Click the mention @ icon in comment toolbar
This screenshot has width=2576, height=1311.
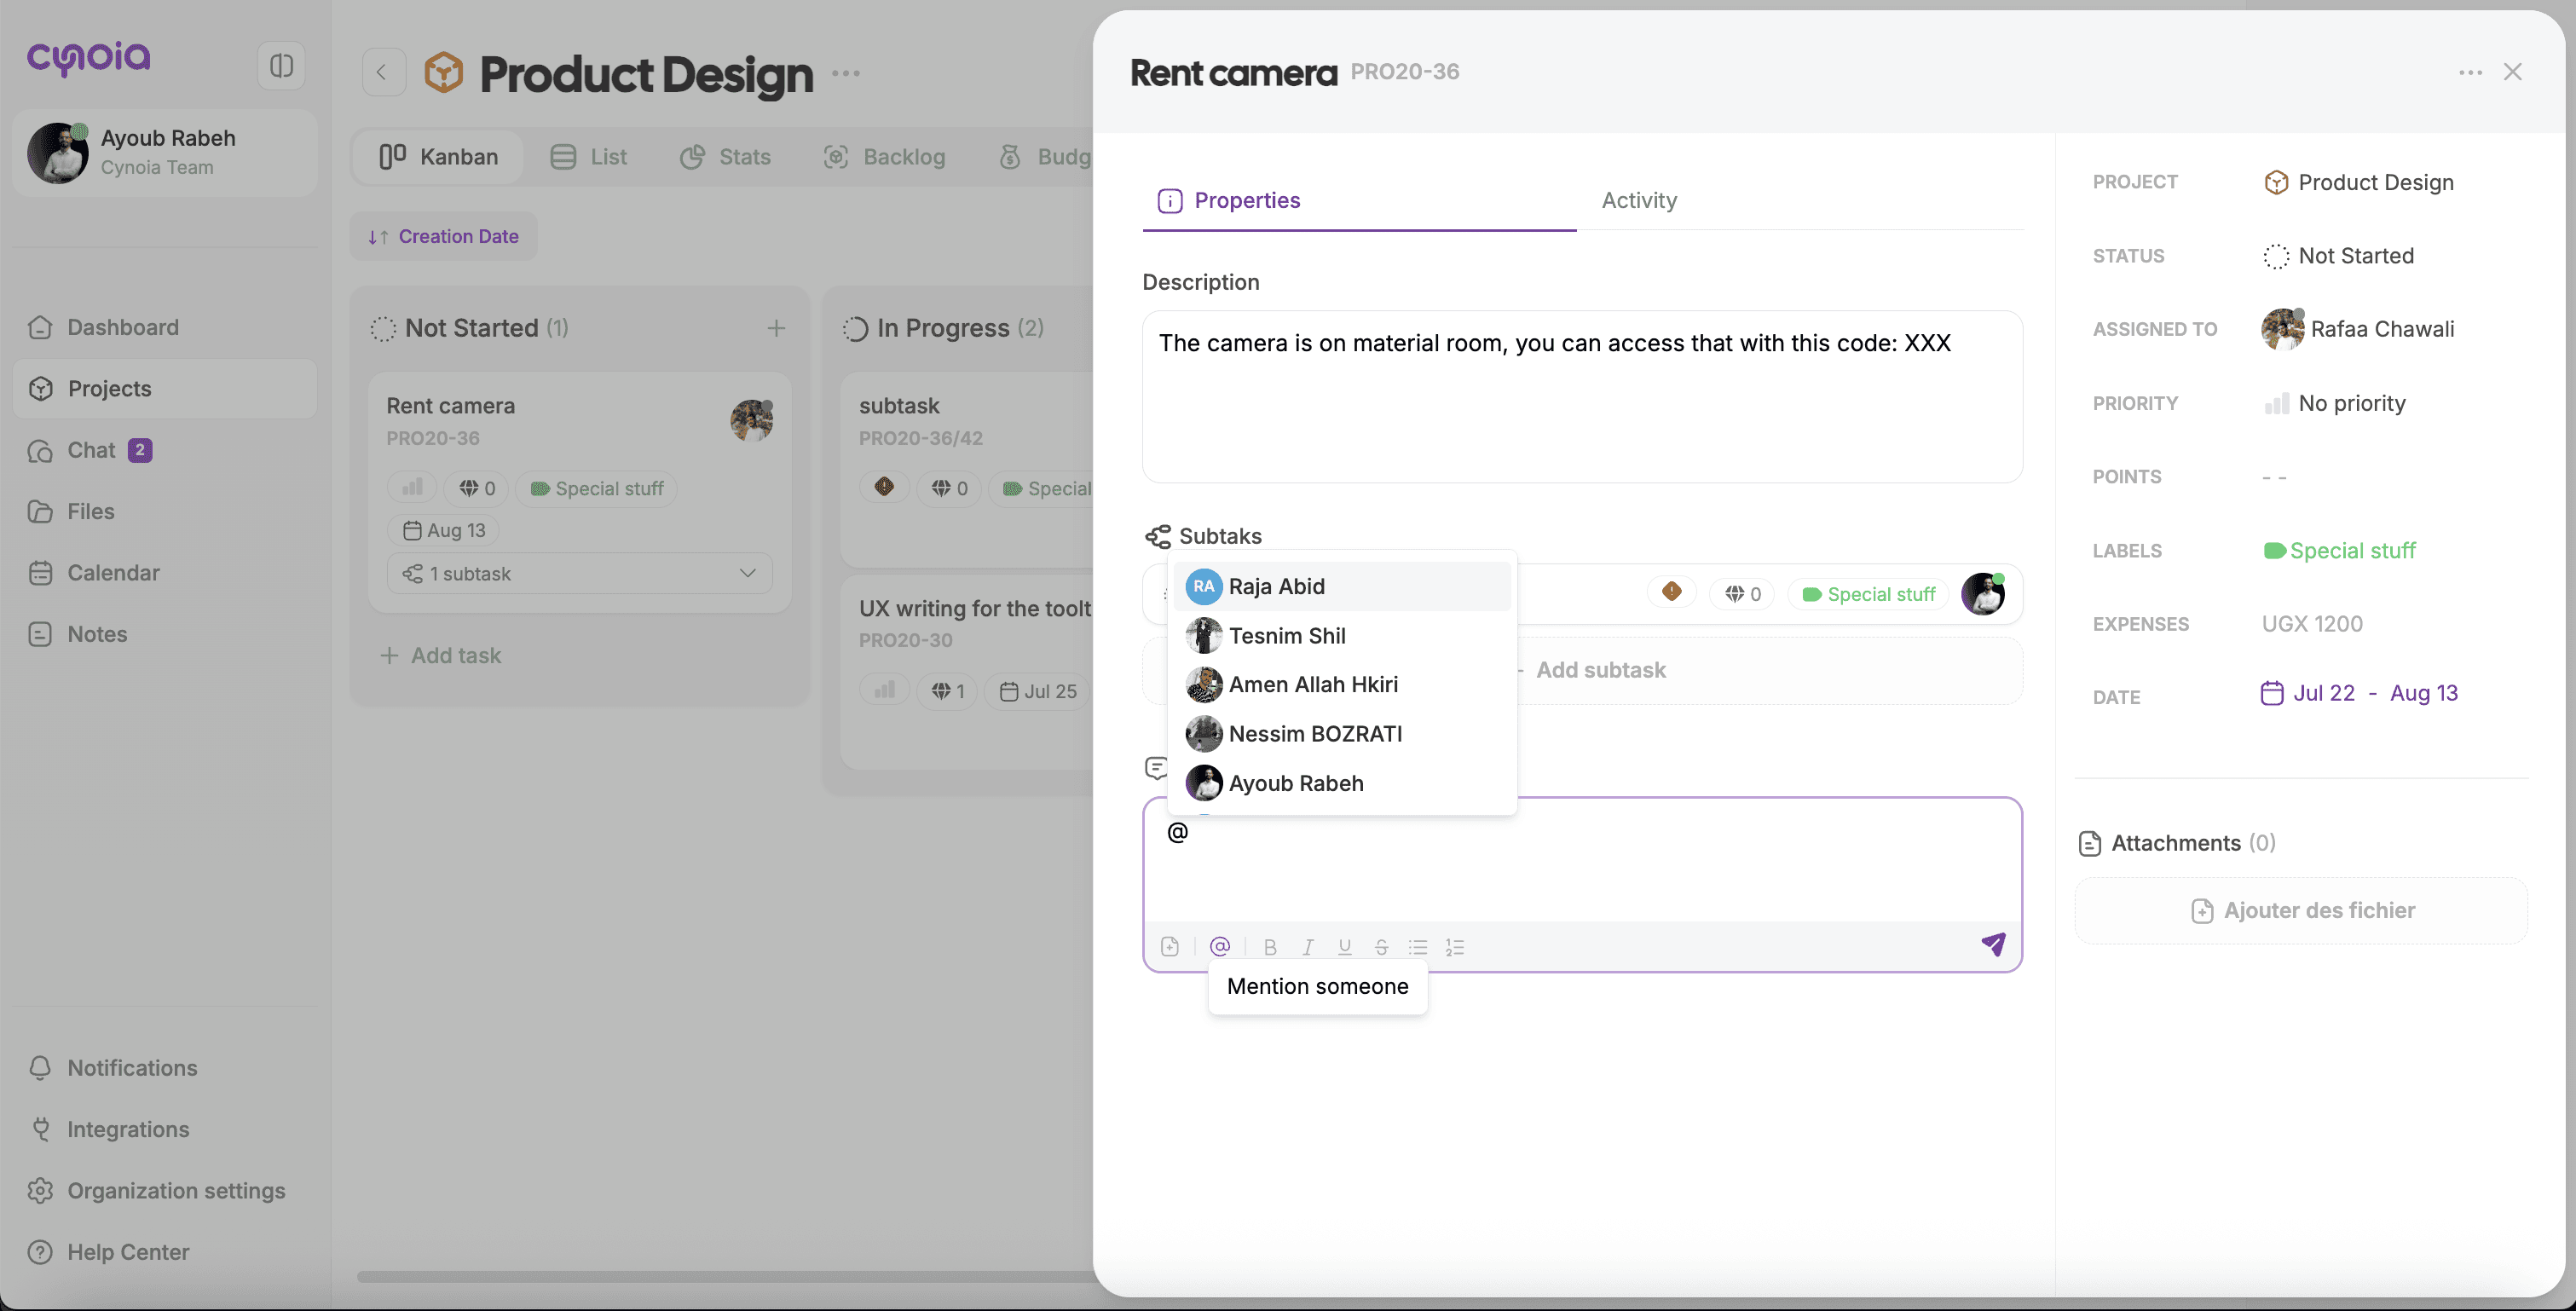click(1219, 946)
